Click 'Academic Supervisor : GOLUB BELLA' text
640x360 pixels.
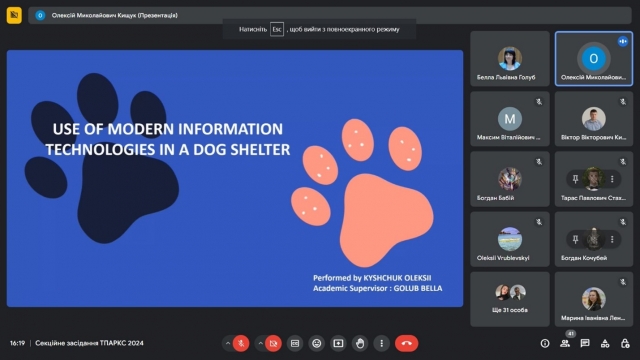(378, 288)
